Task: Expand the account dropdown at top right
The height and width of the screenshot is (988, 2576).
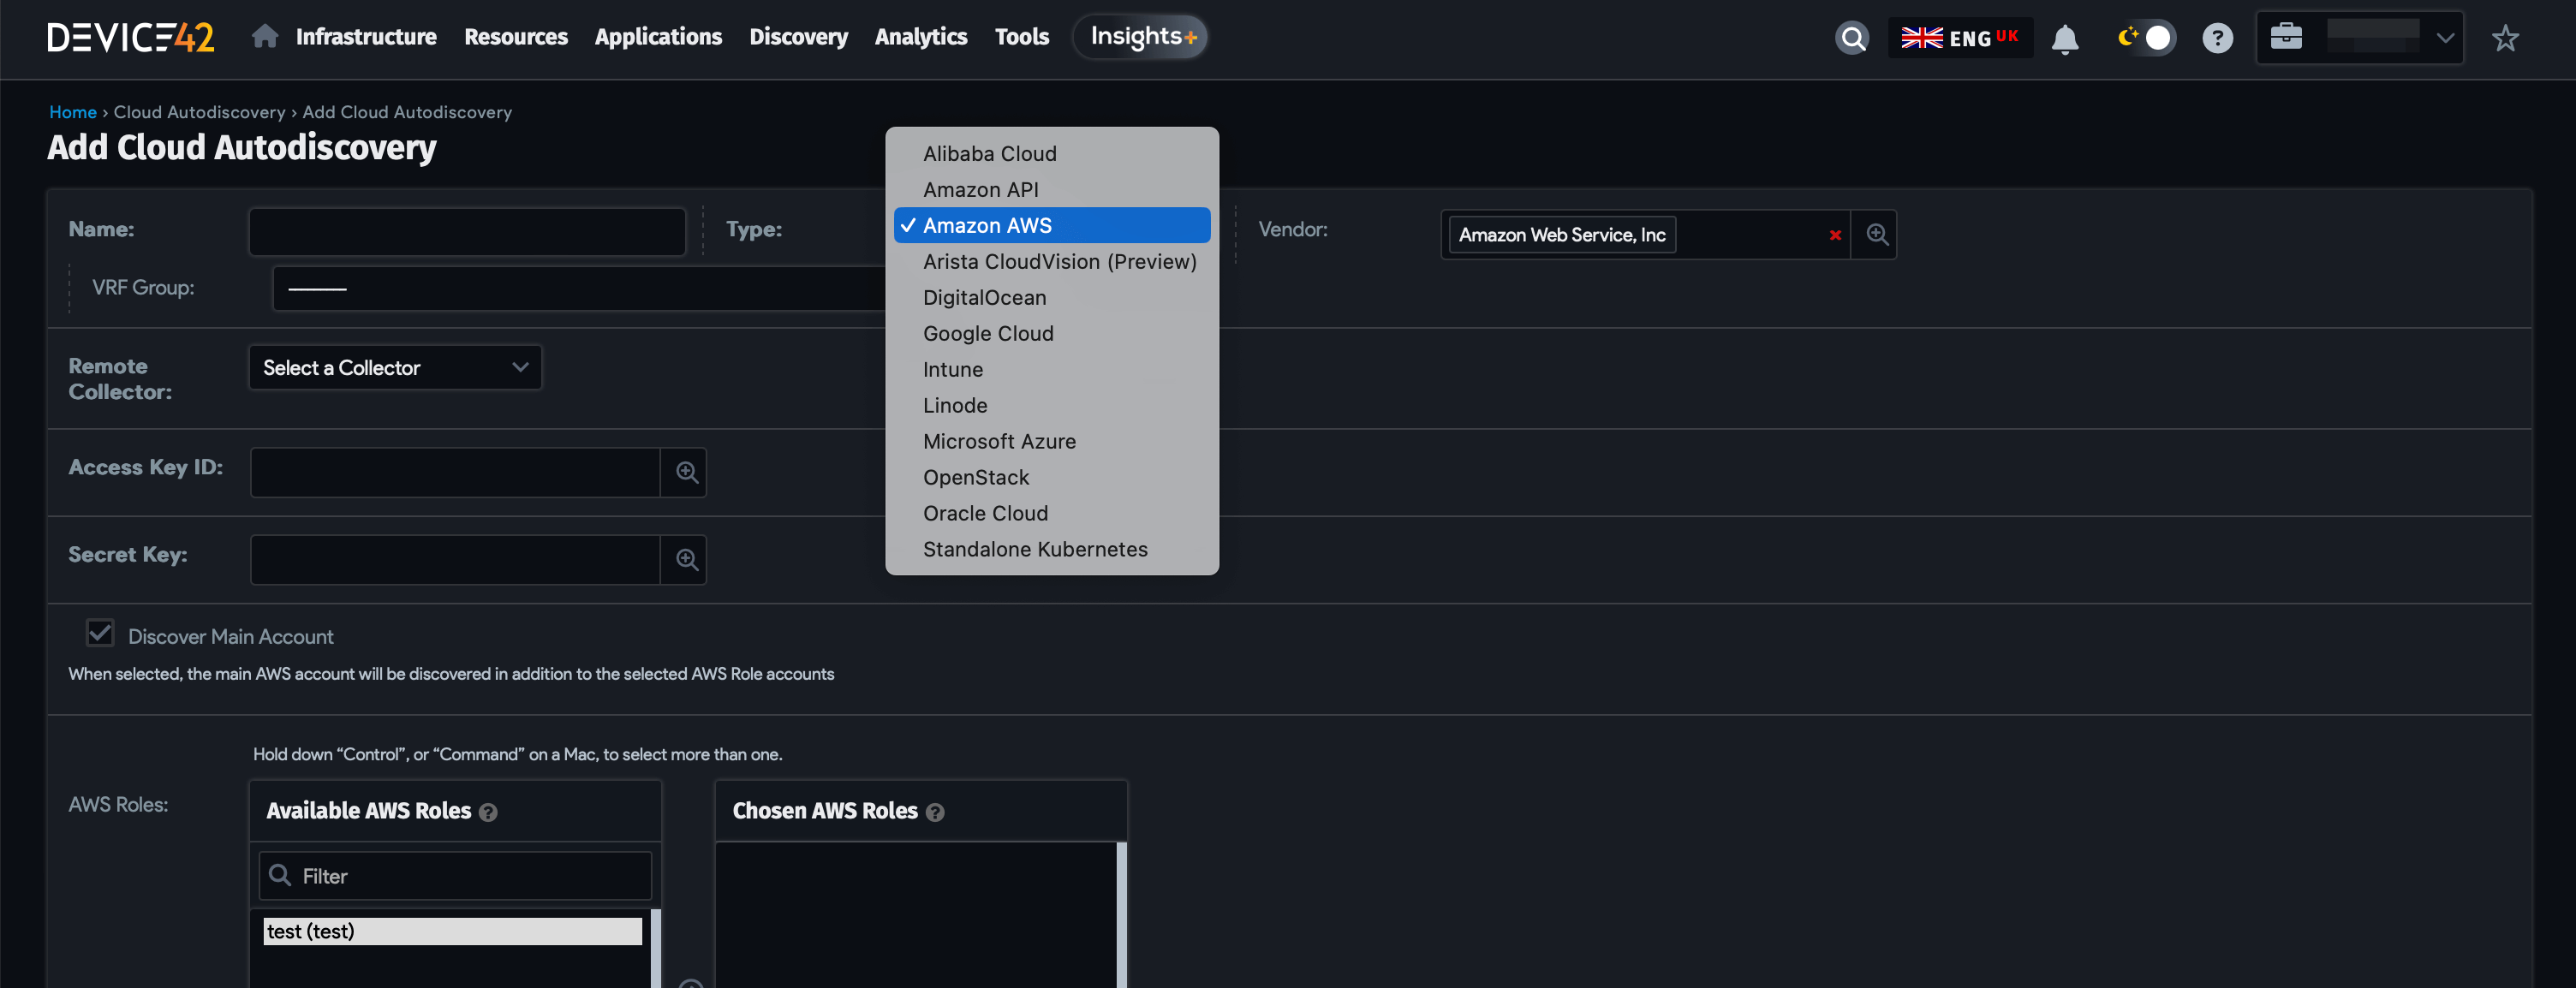Action: click(x=2446, y=37)
